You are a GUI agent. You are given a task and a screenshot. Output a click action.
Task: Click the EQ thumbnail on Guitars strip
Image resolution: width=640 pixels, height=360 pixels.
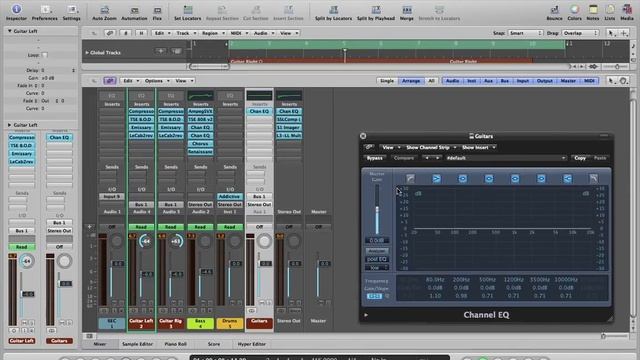259,96
